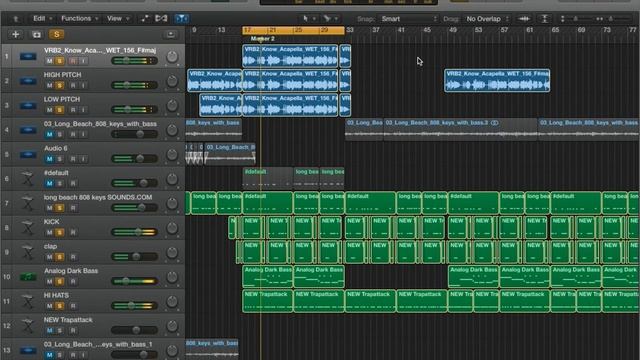Viewport: 640px width, 360px height.
Task: Open the Functions menu
Action: coord(79,19)
